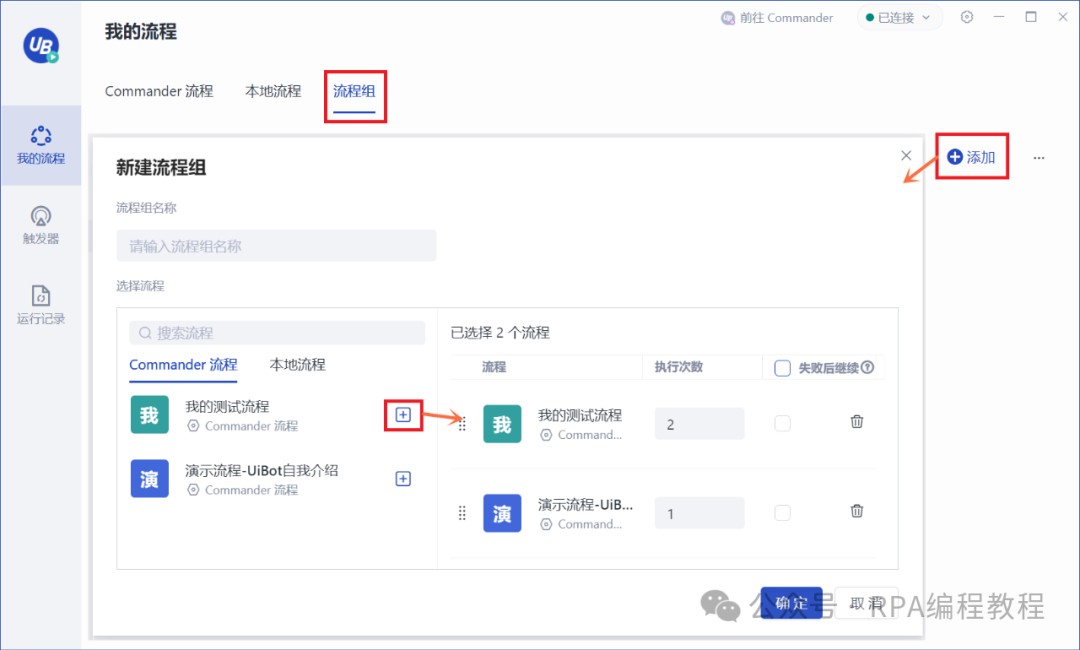
Task: Close the 新建流程组 dialog
Action: pos(906,156)
